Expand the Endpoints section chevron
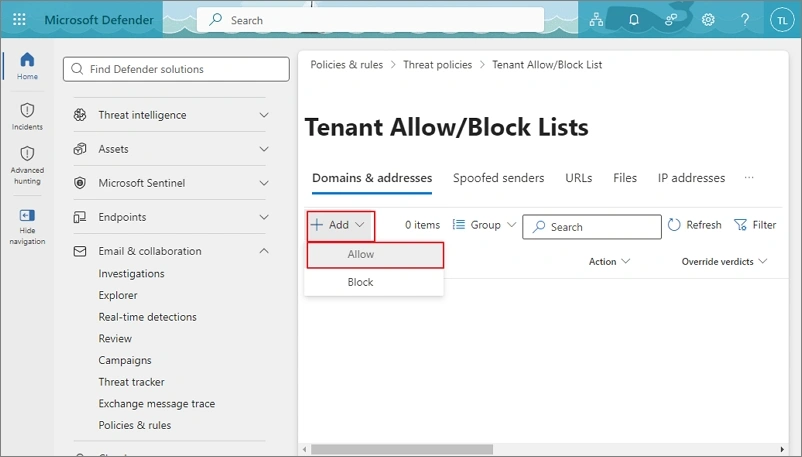 pos(264,217)
